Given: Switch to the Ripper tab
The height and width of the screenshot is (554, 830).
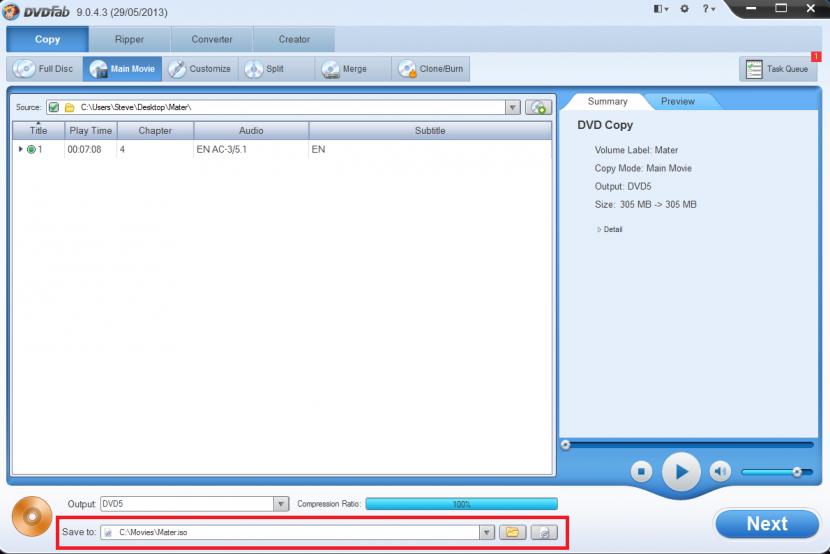Looking at the screenshot, I should [130, 39].
